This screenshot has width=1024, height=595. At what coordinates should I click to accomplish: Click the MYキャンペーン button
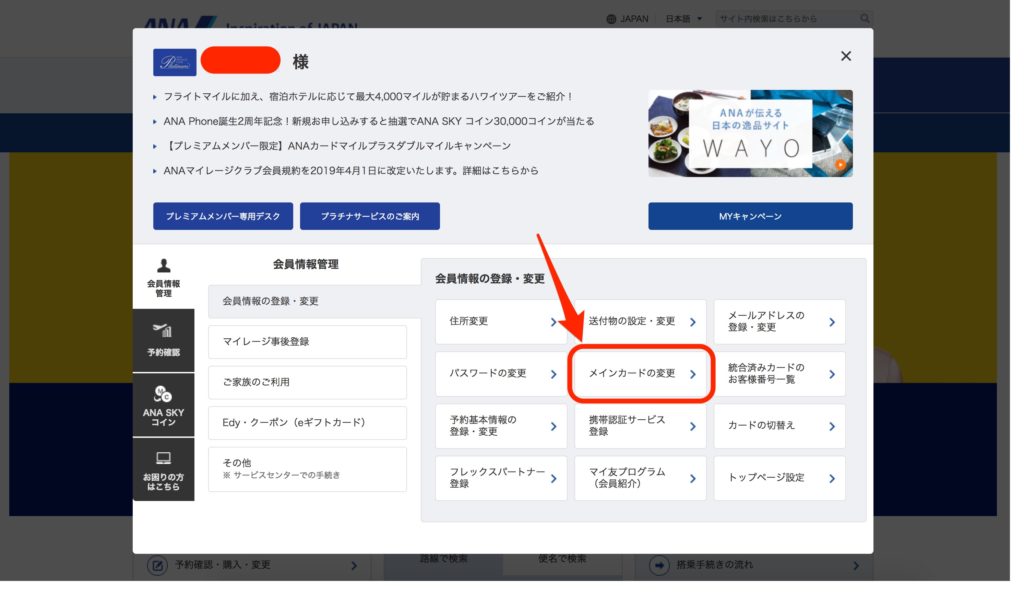point(750,216)
